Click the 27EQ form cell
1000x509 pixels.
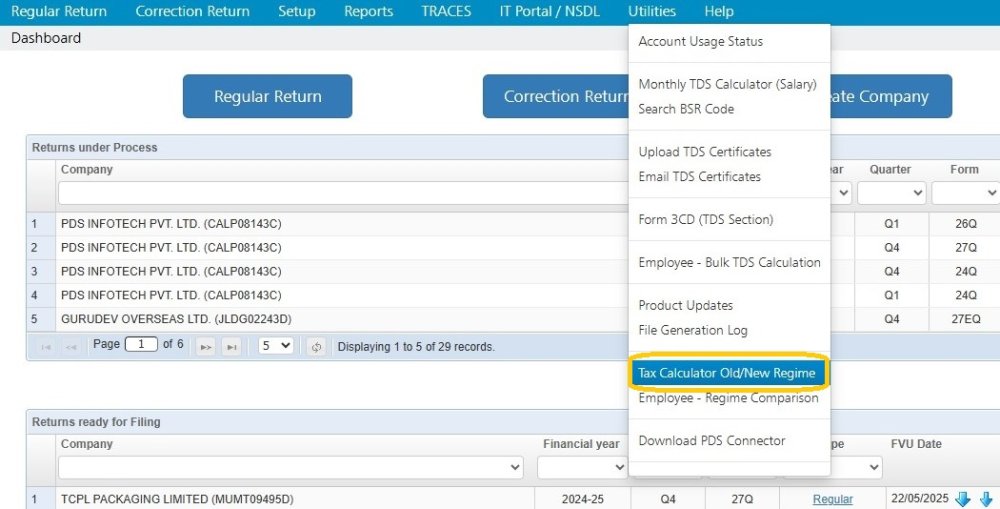[x=966, y=319]
